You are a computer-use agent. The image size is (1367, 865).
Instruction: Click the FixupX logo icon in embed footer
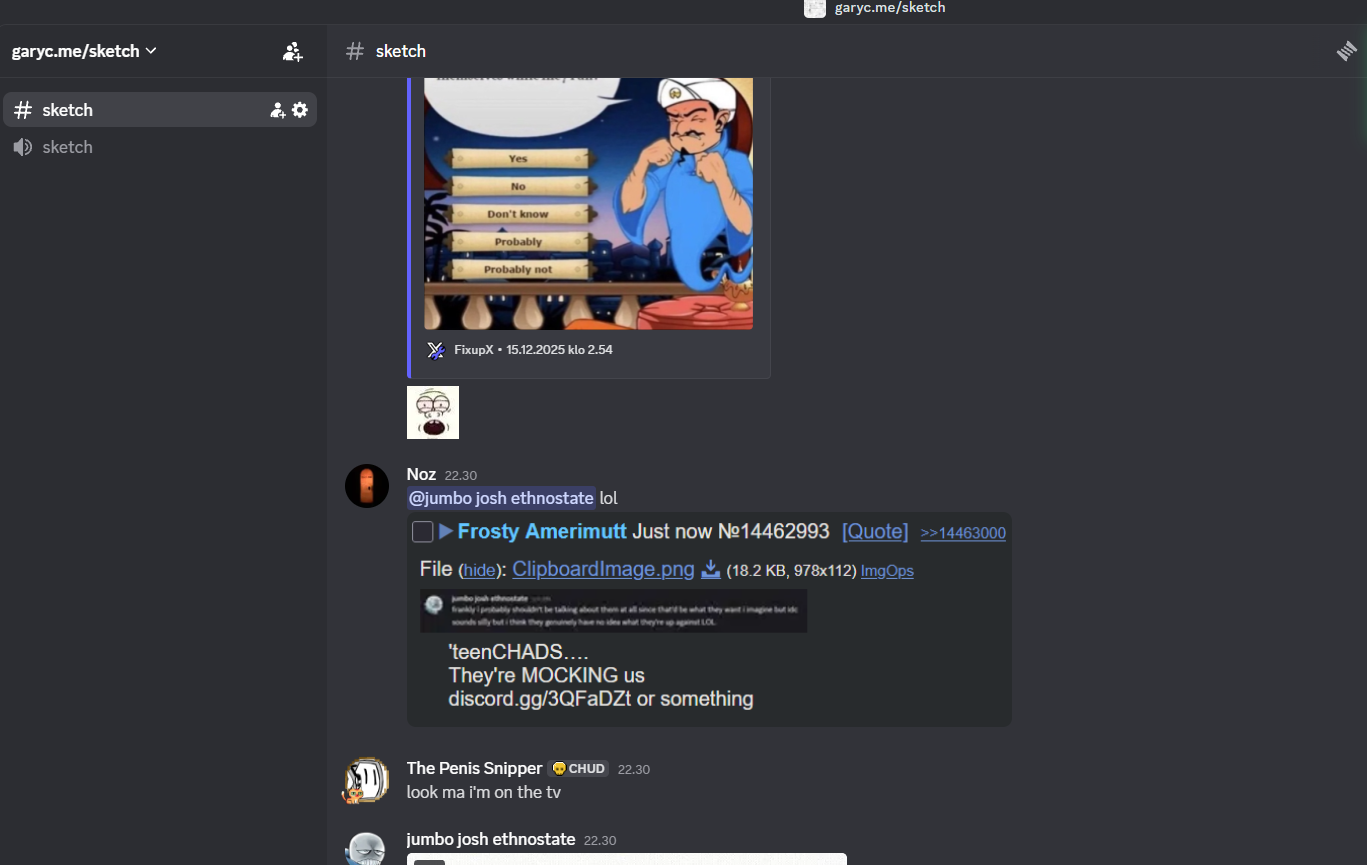click(436, 350)
